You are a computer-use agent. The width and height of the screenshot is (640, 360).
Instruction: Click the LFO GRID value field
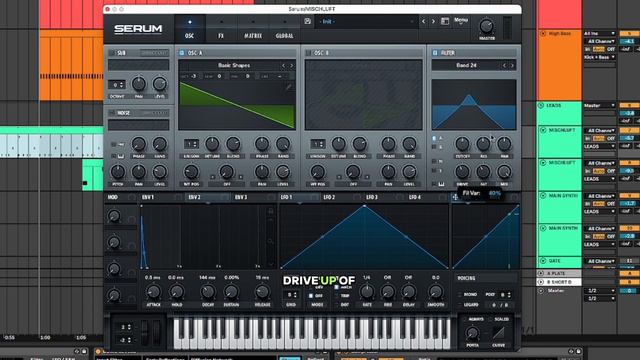click(x=291, y=295)
